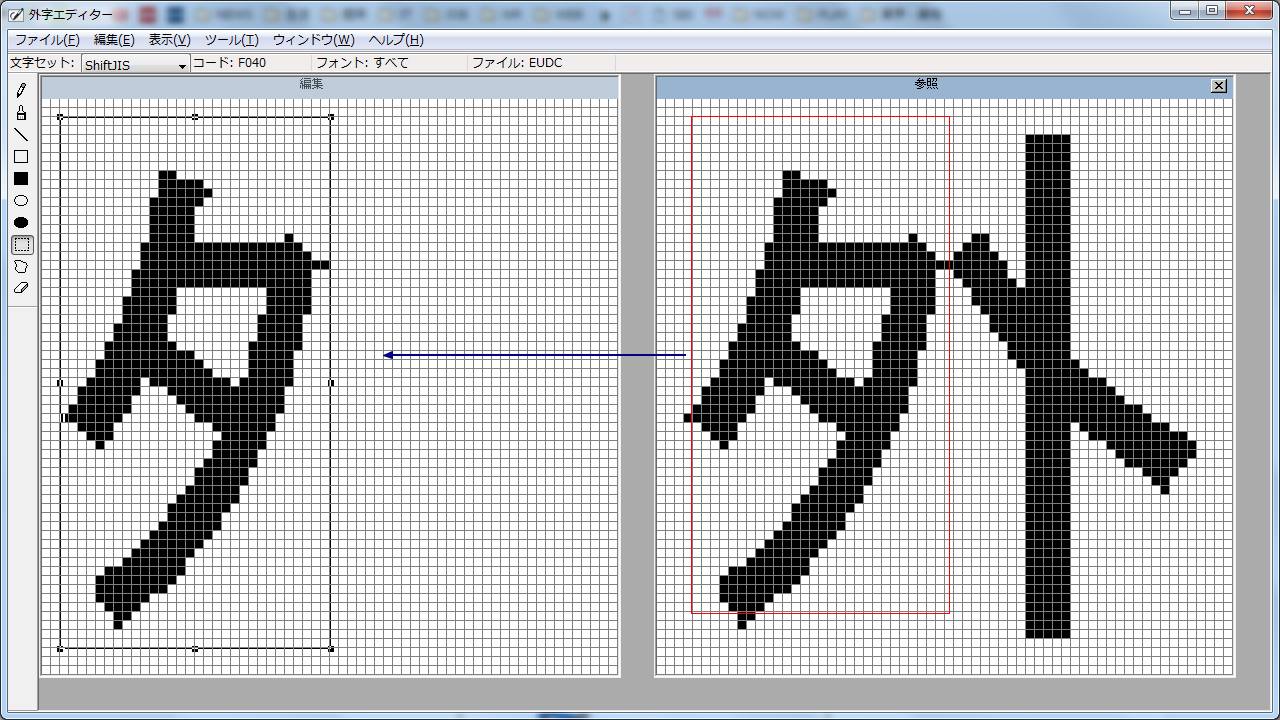1280x720 pixels.
Task: Activate the Rectangular Selection tool
Action: pos(21,244)
